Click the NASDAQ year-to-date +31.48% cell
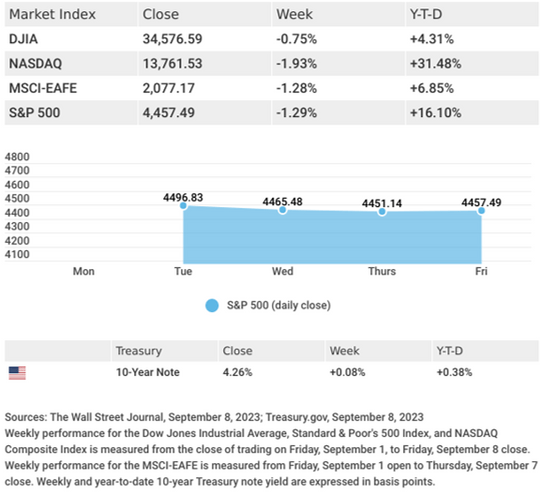Screen dimensions: 540x493 click(435, 64)
